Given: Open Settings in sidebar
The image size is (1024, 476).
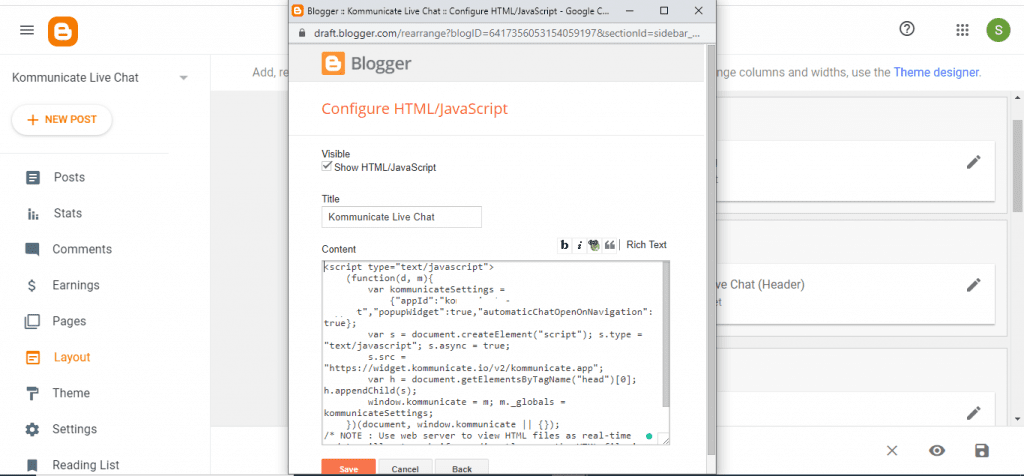Looking at the screenshot, I should 74,429.
